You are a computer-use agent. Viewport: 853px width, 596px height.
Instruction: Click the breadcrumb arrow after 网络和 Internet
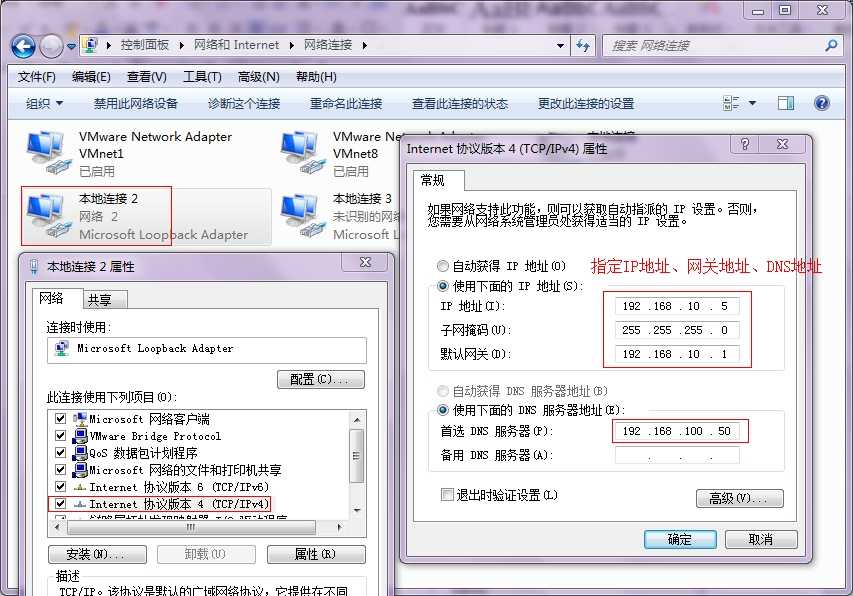(x=292, y=45)
